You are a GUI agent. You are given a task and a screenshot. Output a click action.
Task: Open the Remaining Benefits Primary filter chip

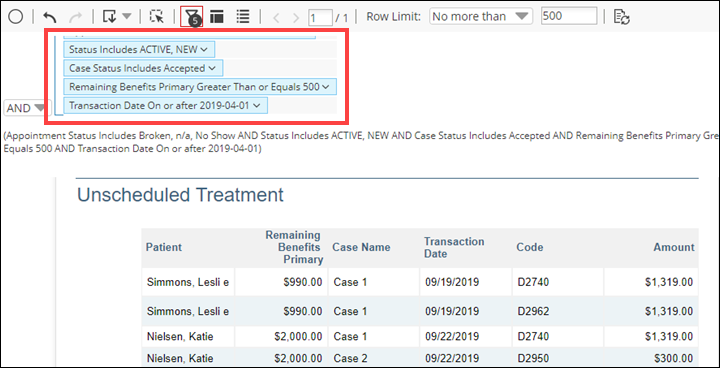(200, 86)
